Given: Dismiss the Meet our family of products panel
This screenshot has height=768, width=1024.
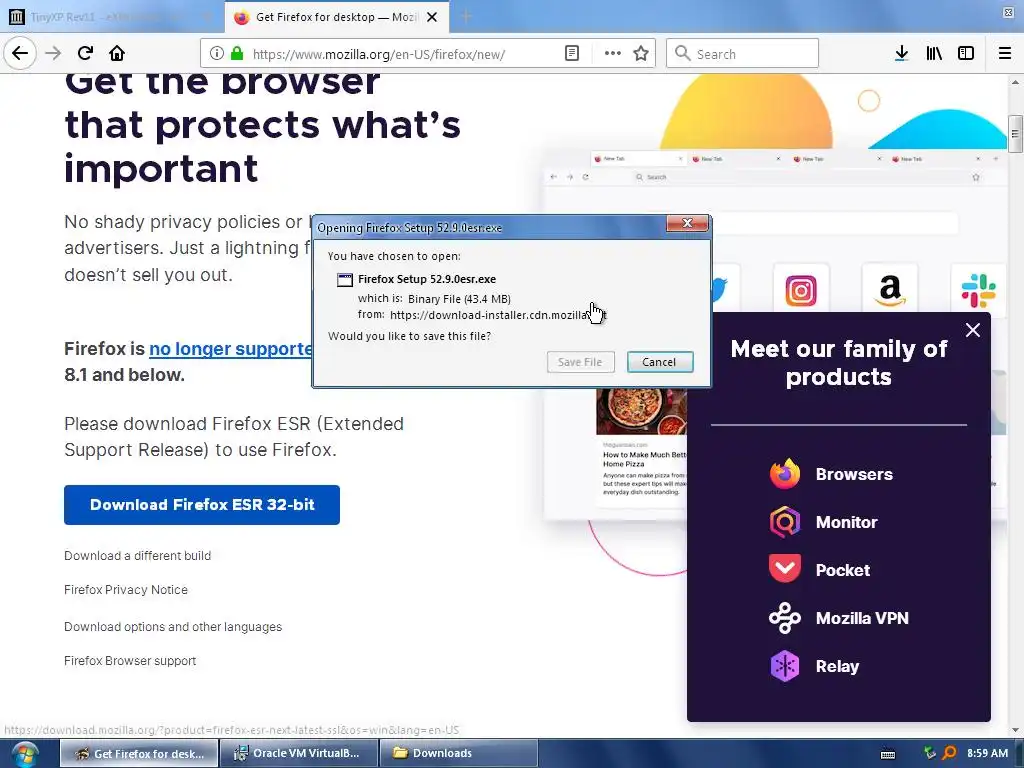Looking at the screenshot, I should click(972, 330).
